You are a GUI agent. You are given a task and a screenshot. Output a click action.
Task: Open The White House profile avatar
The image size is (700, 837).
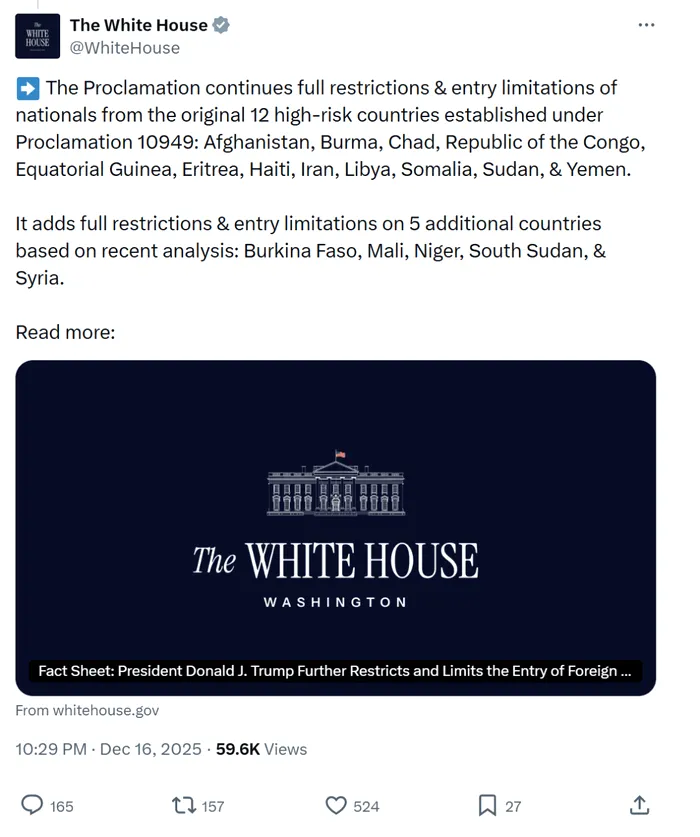(x=37, y=37)
